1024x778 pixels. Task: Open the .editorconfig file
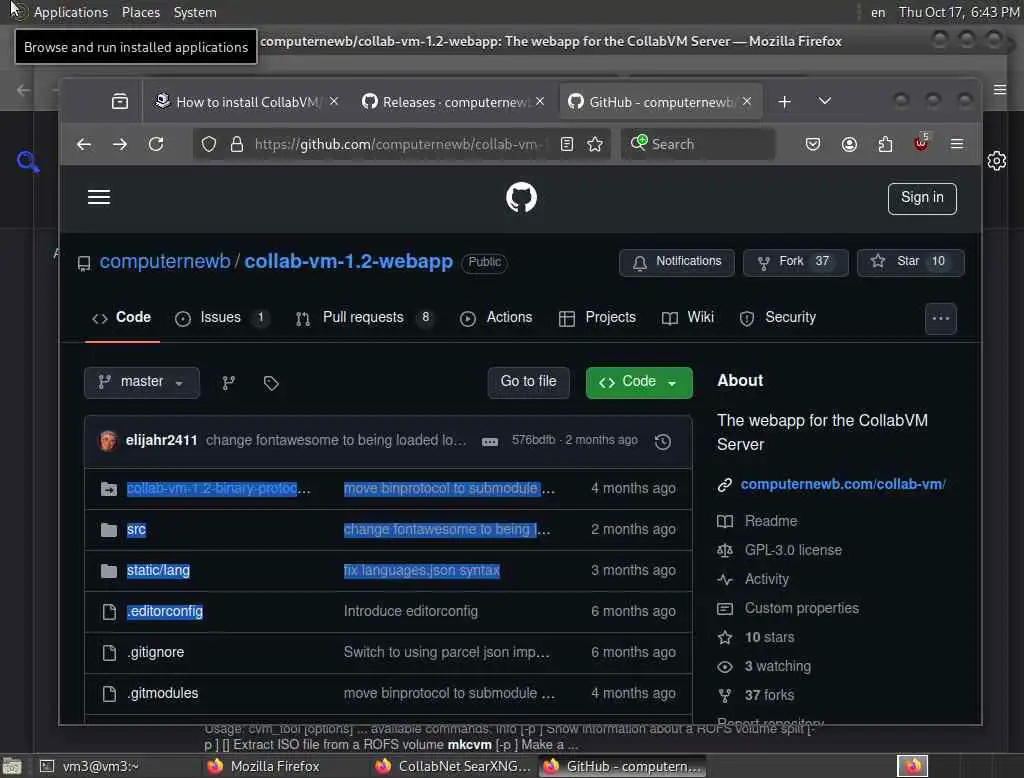[x=165, y=611]
